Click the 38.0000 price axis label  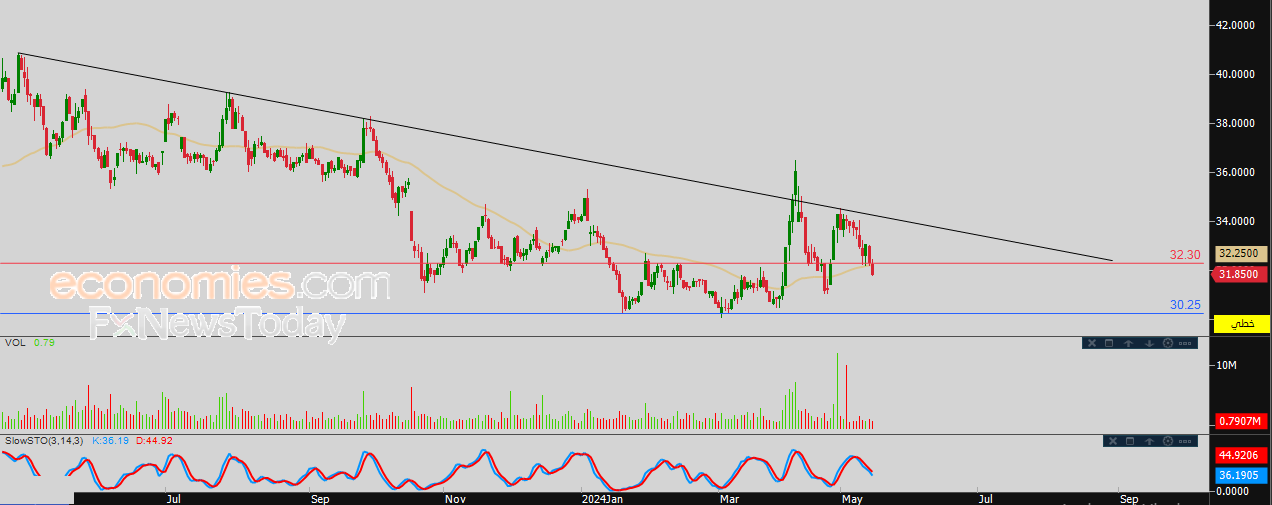click(1235, 123)
